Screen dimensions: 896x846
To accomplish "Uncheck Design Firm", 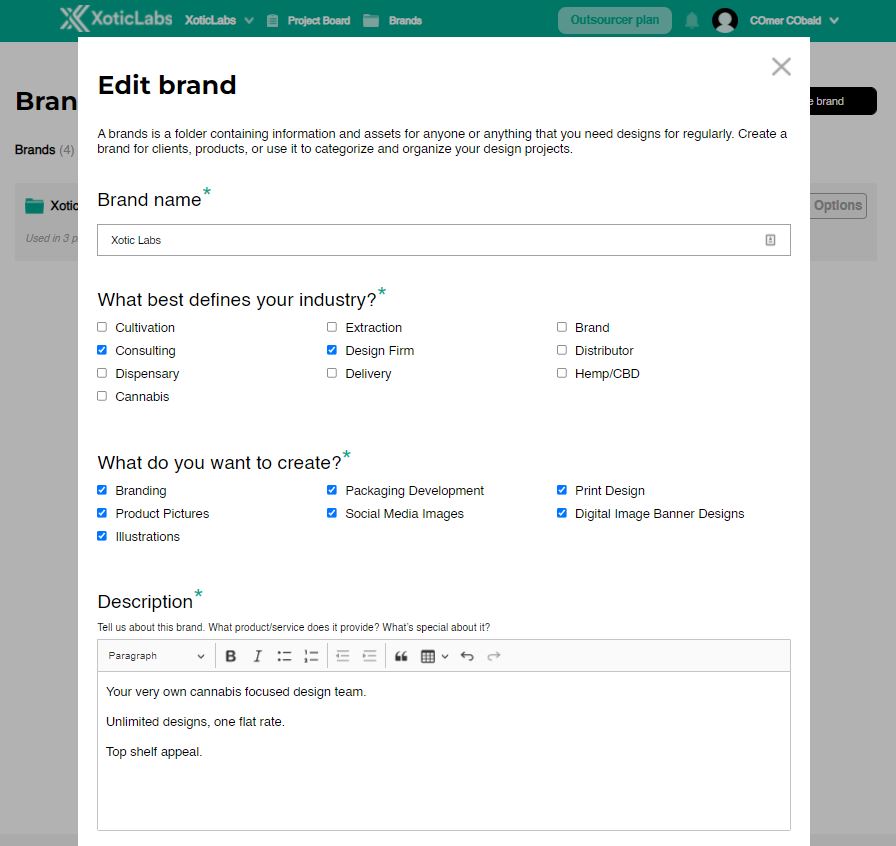I will [x=331, y=350].
